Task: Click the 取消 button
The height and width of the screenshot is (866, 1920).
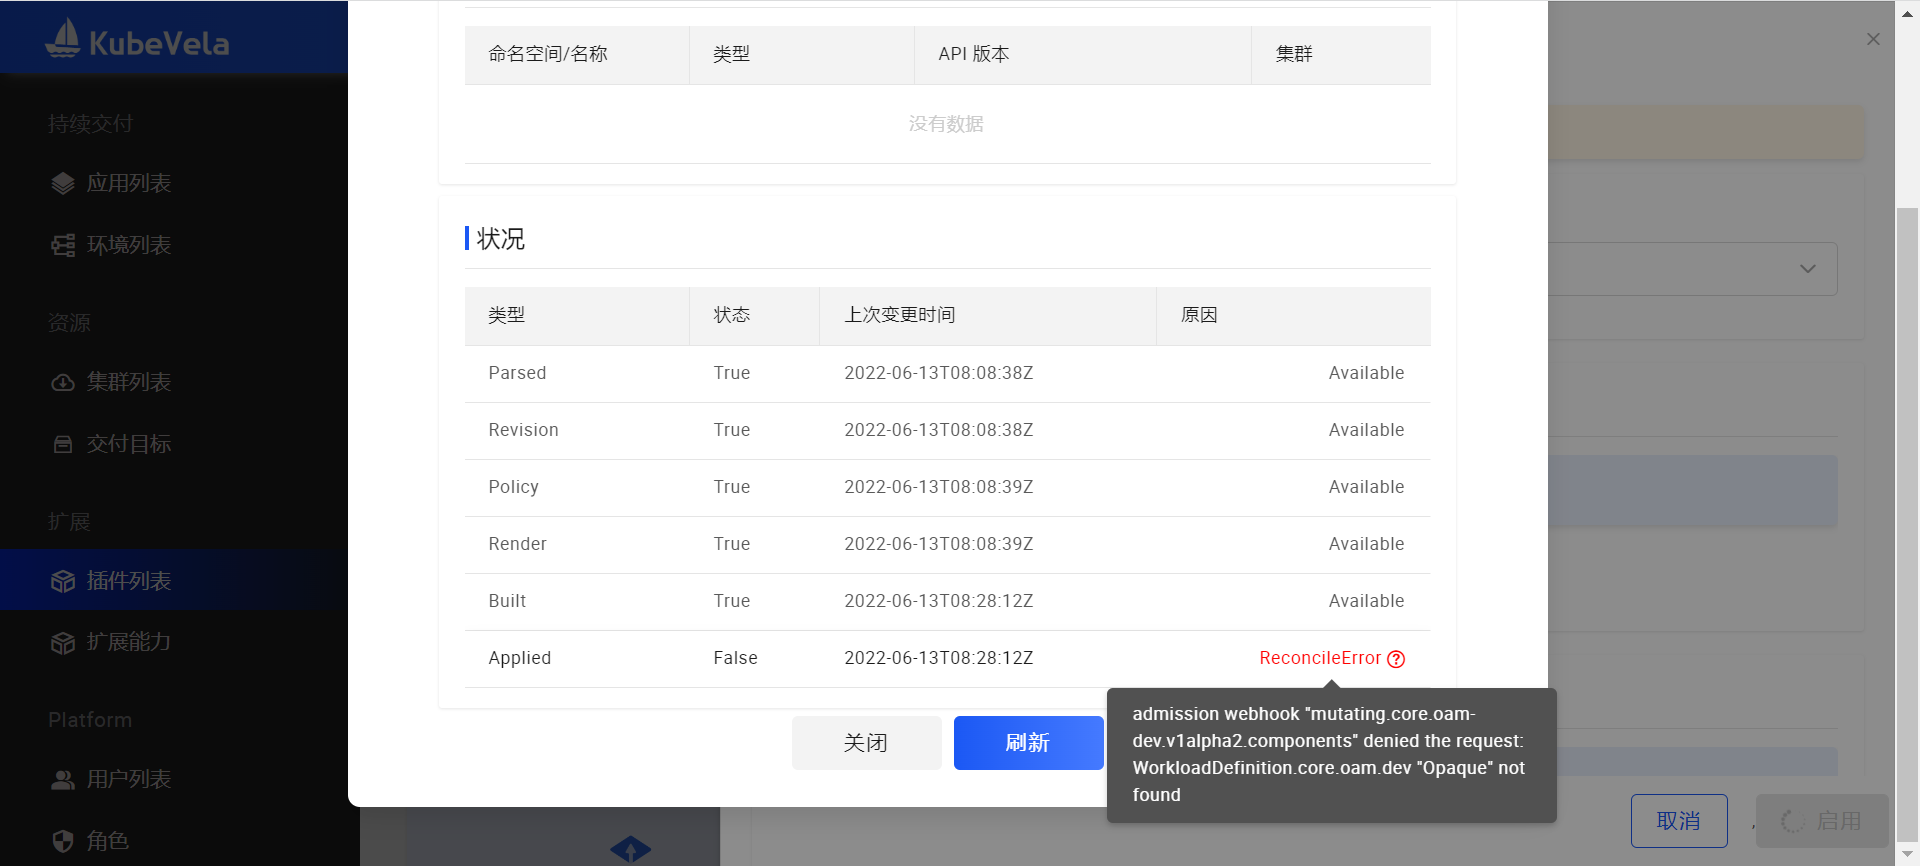Action: 1679,821
